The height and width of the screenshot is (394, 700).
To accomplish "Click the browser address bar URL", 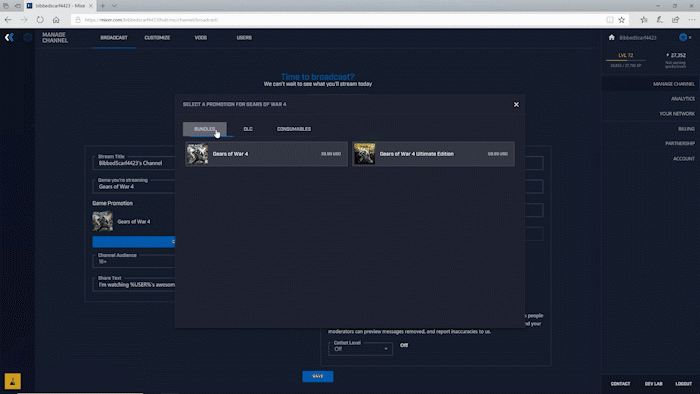I will pos(151,20).
